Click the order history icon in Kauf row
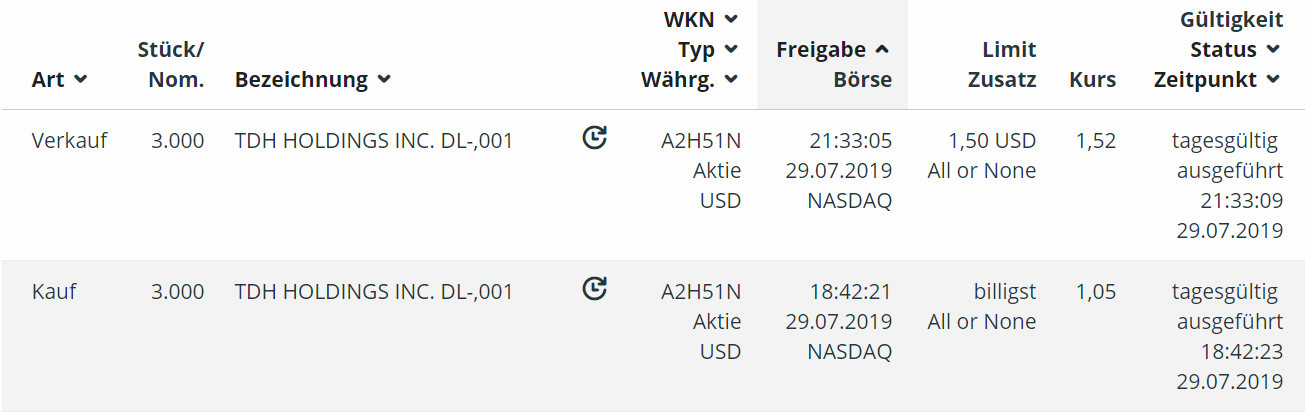The width and height of the screenshot is (1305, 413). [x=595, y=289]
